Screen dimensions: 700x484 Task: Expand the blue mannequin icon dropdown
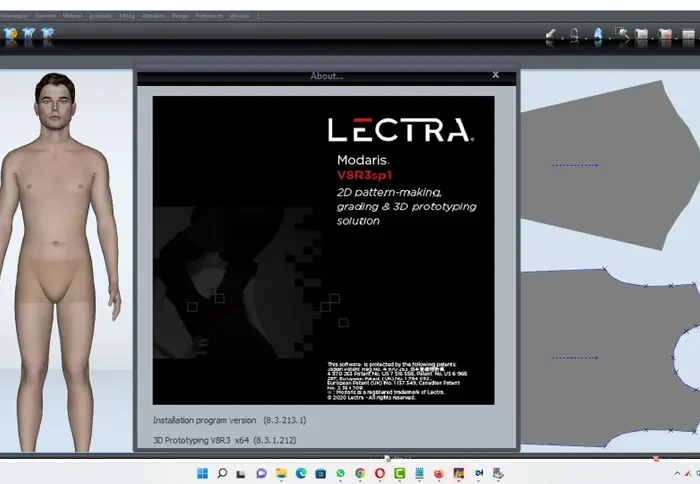[609, 38]
